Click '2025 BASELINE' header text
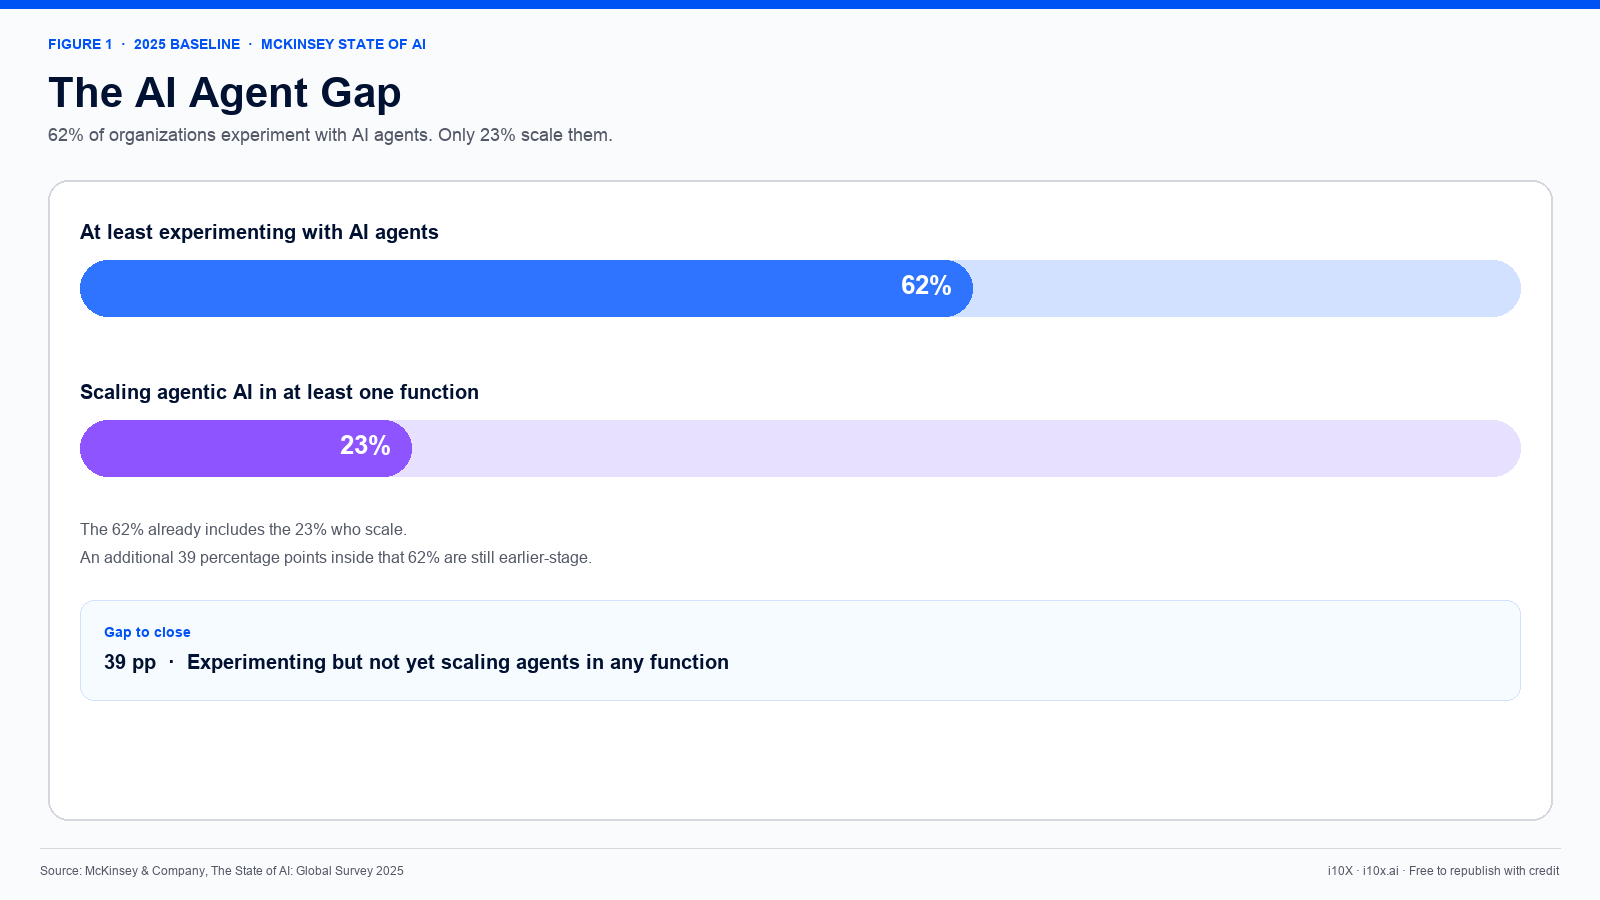The image size is (1600, 900). [187, 44]
